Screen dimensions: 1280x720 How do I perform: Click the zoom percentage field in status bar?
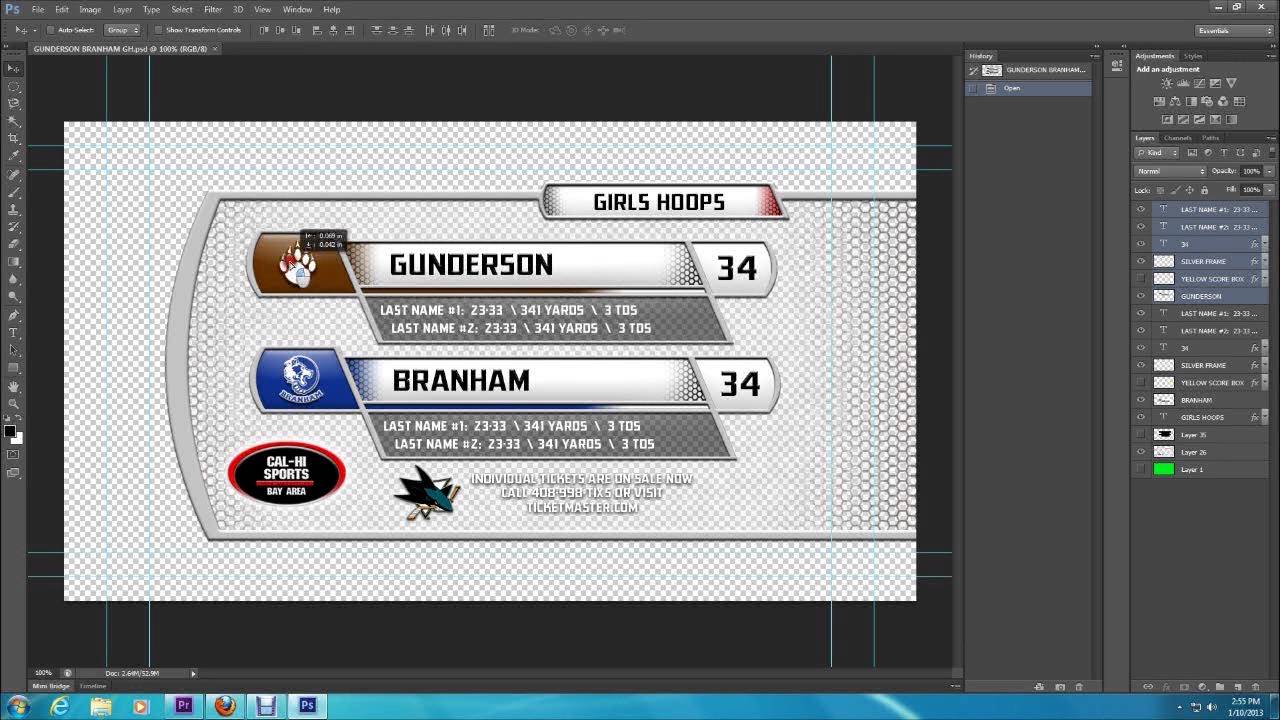pos(44,673)
